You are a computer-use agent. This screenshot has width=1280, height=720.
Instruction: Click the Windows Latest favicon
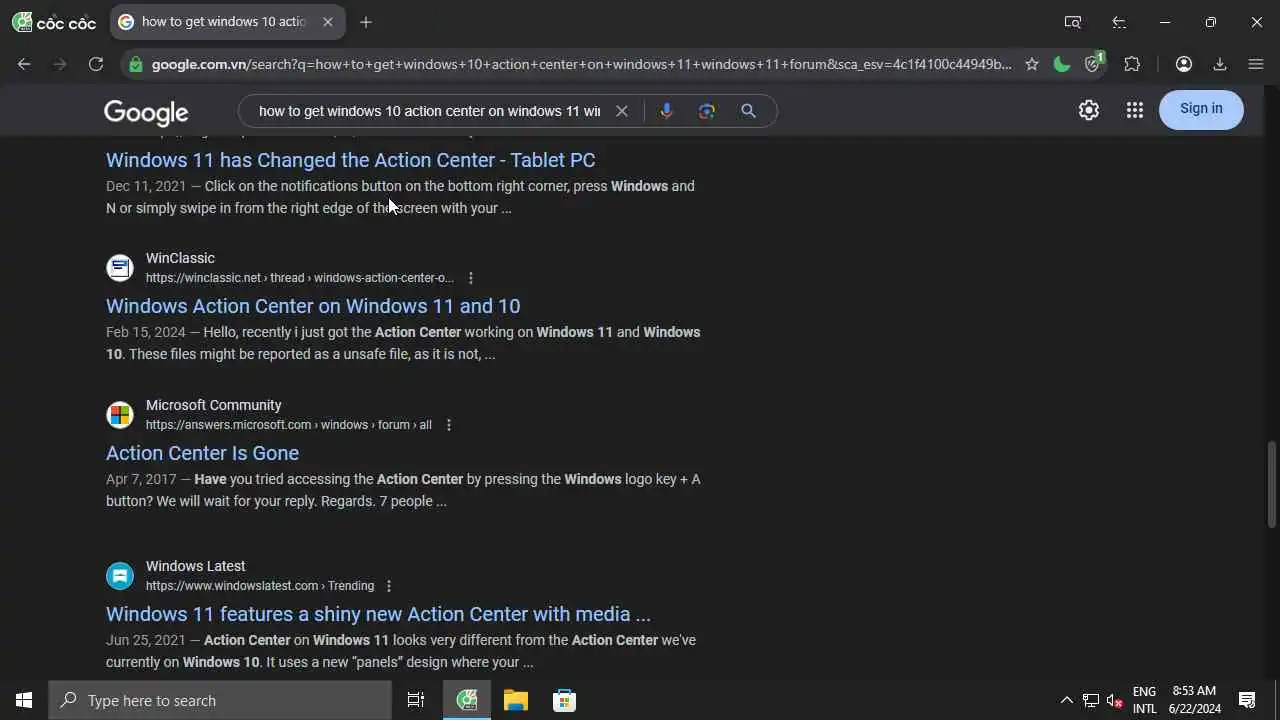click(x=120, y=576)
